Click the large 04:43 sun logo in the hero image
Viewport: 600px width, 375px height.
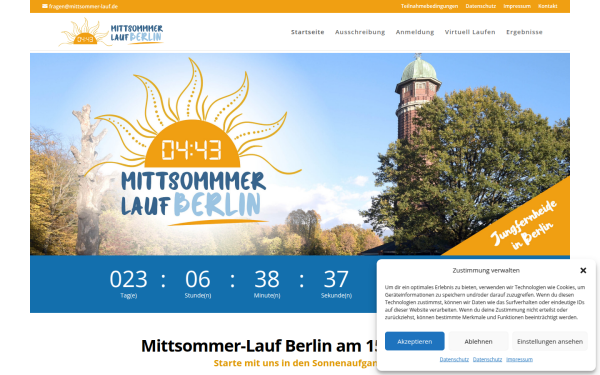click(x=193, y=142)
